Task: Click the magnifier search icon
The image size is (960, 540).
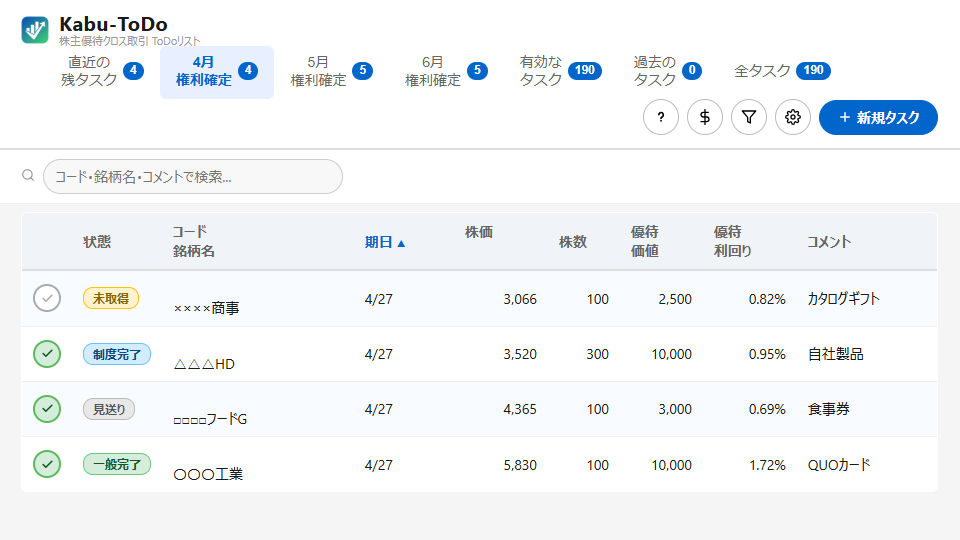Action: pos(28,176)
